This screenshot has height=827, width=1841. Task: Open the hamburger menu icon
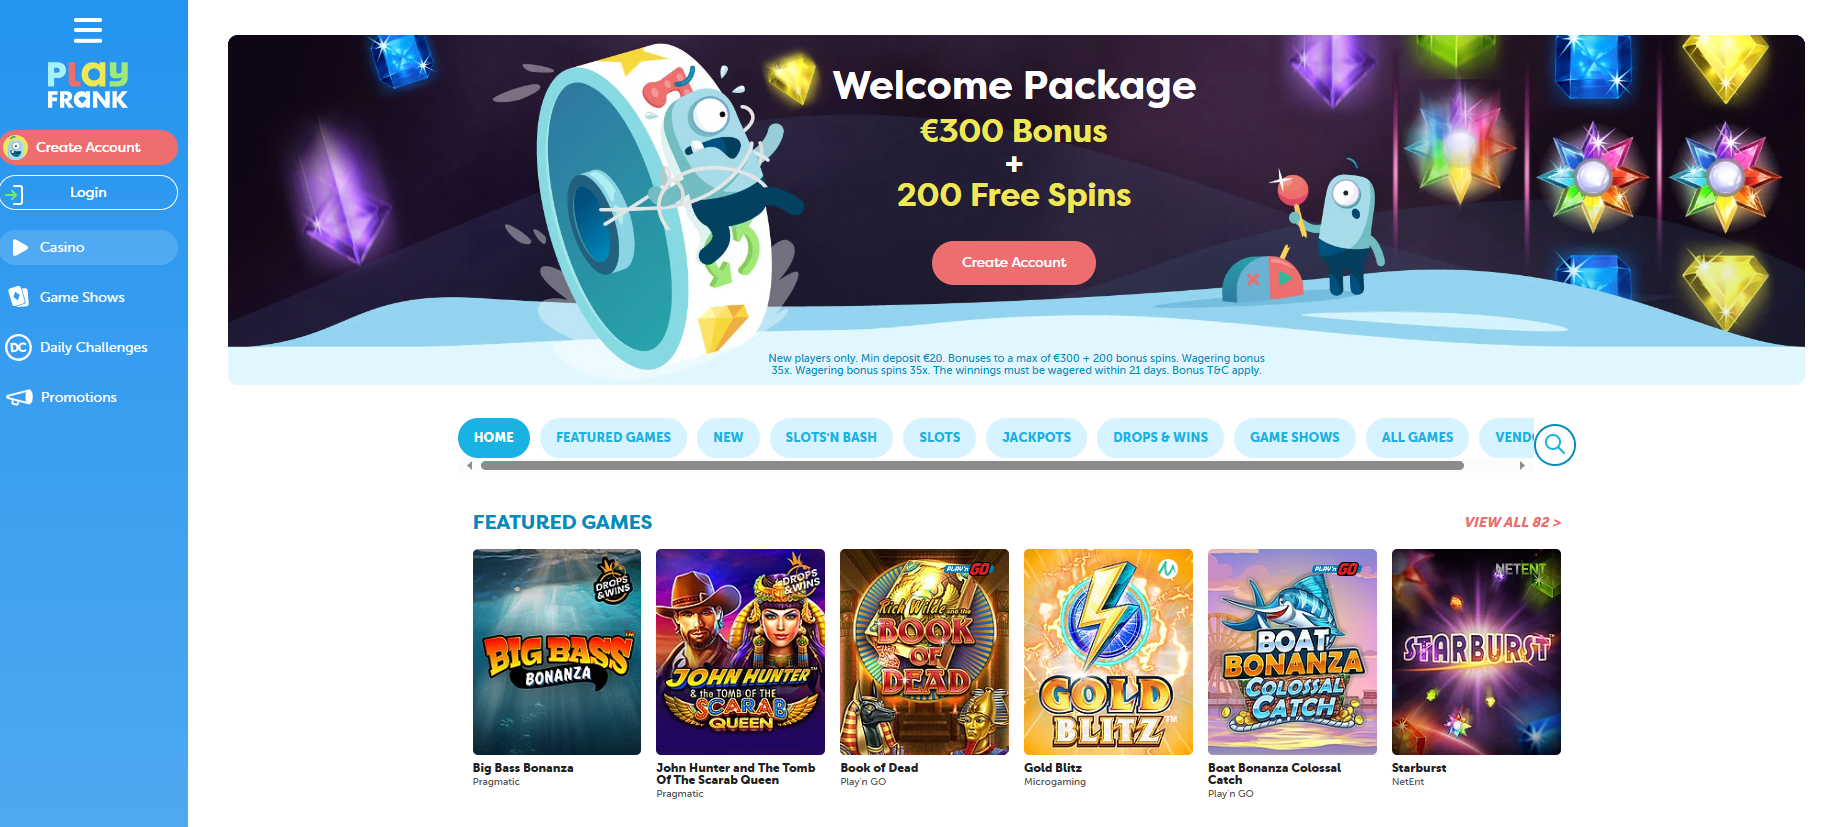coord(88,30)
